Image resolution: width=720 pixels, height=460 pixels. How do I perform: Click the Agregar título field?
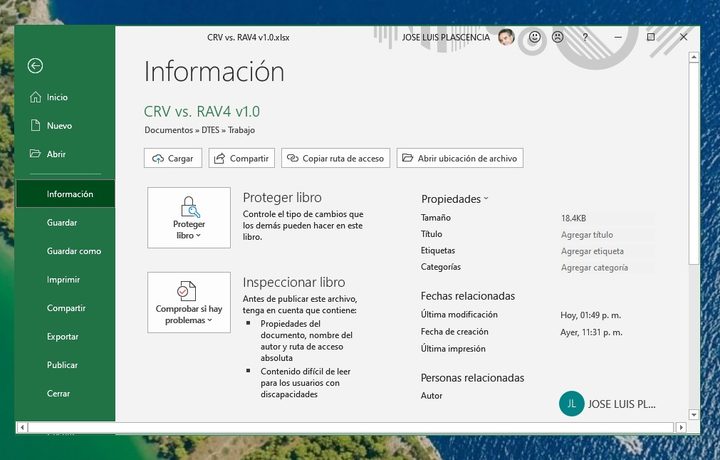click(x=607, y=235)
